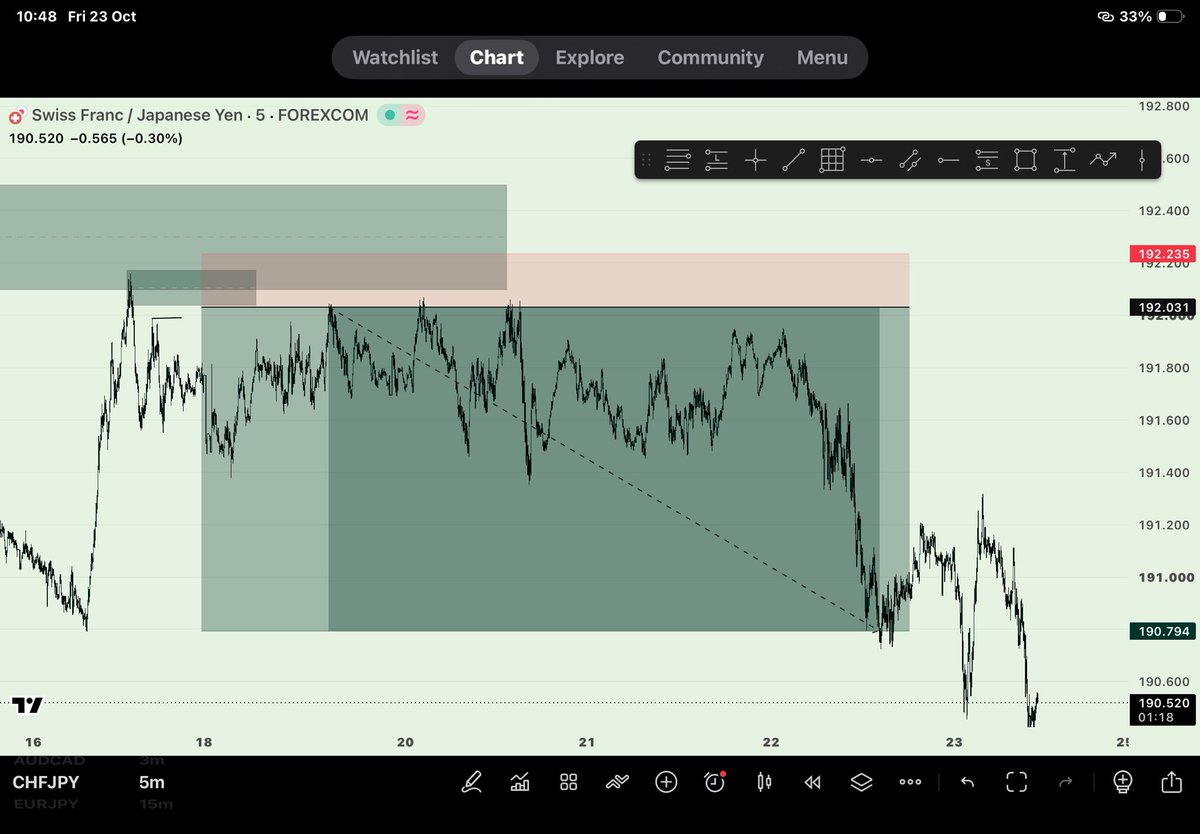Select the Cross line tool
Image resolution: width=1200 pixels, height=834 pixels.
tap(755, 160)
